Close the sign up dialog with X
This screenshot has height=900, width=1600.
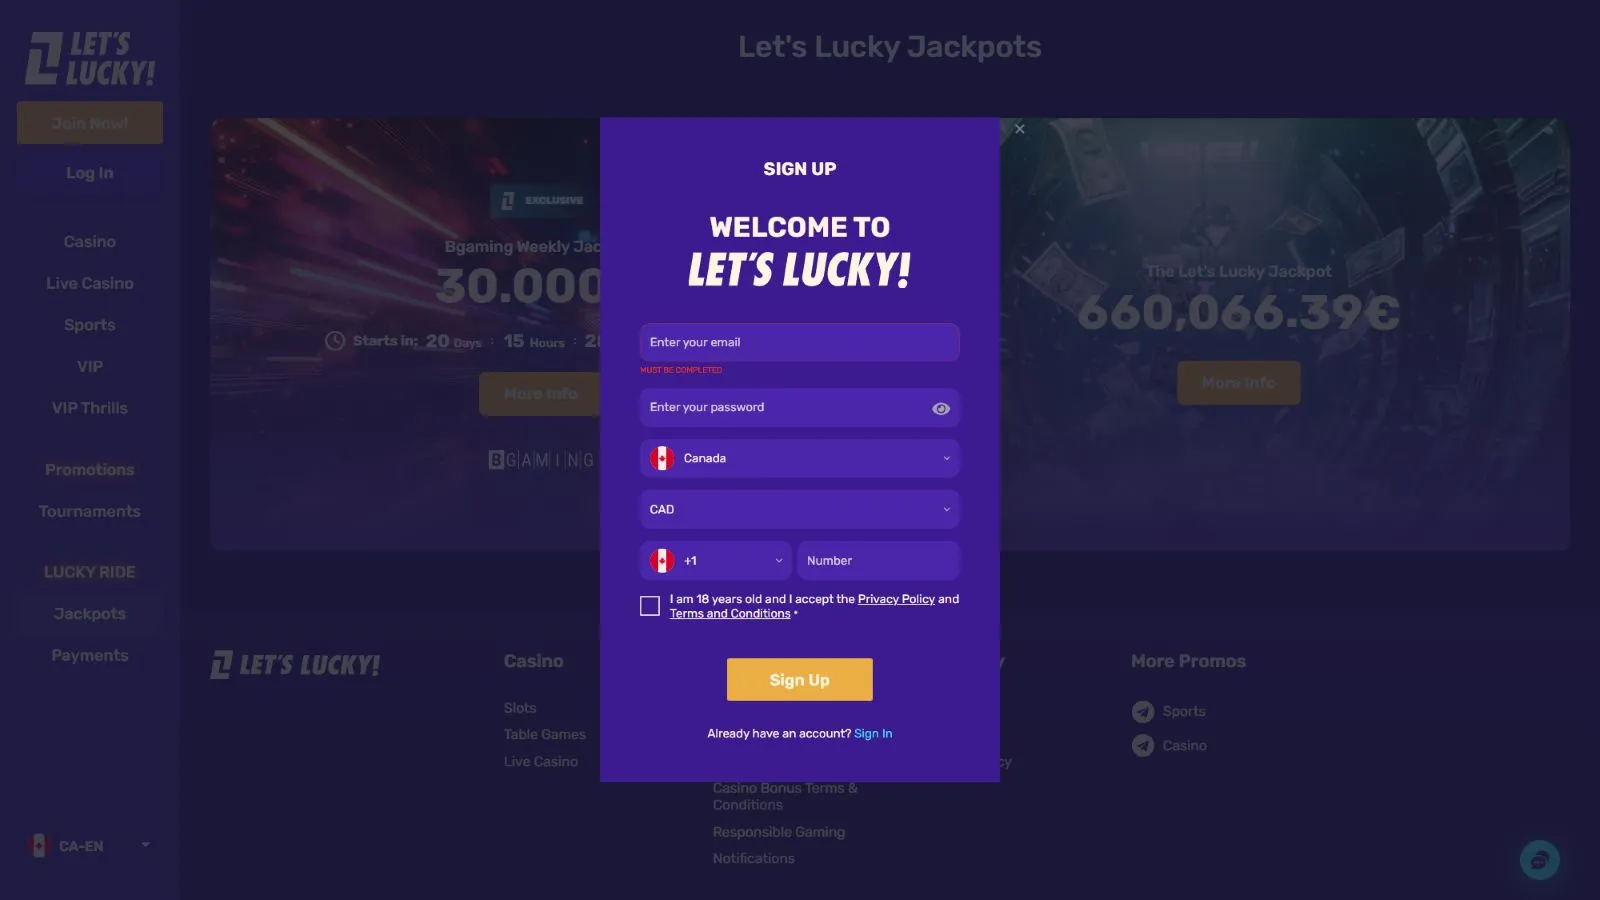1020,129
